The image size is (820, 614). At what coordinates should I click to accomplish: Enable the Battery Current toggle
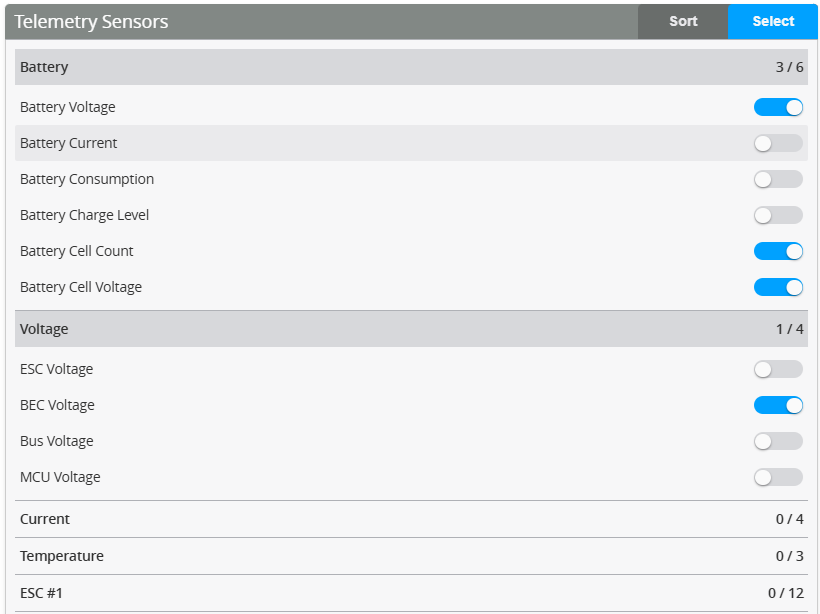coord(778,143)
